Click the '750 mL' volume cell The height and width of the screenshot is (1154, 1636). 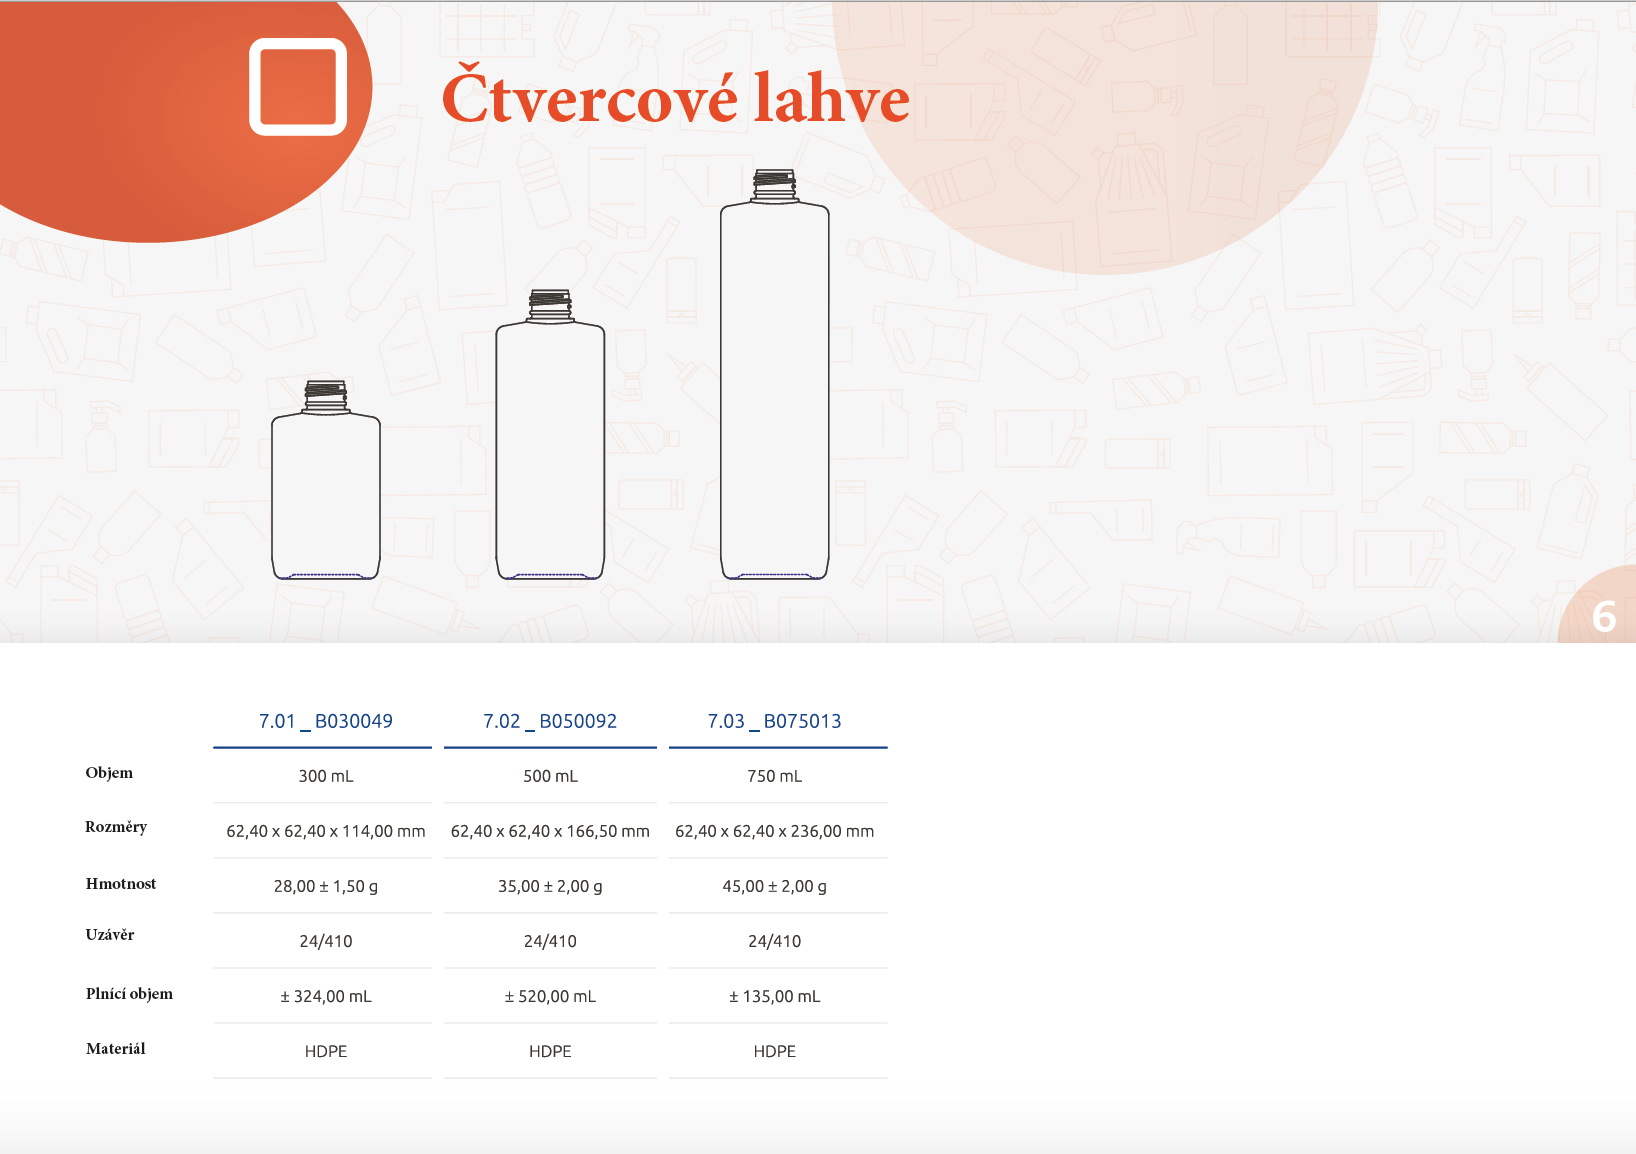tap(775, 776)
